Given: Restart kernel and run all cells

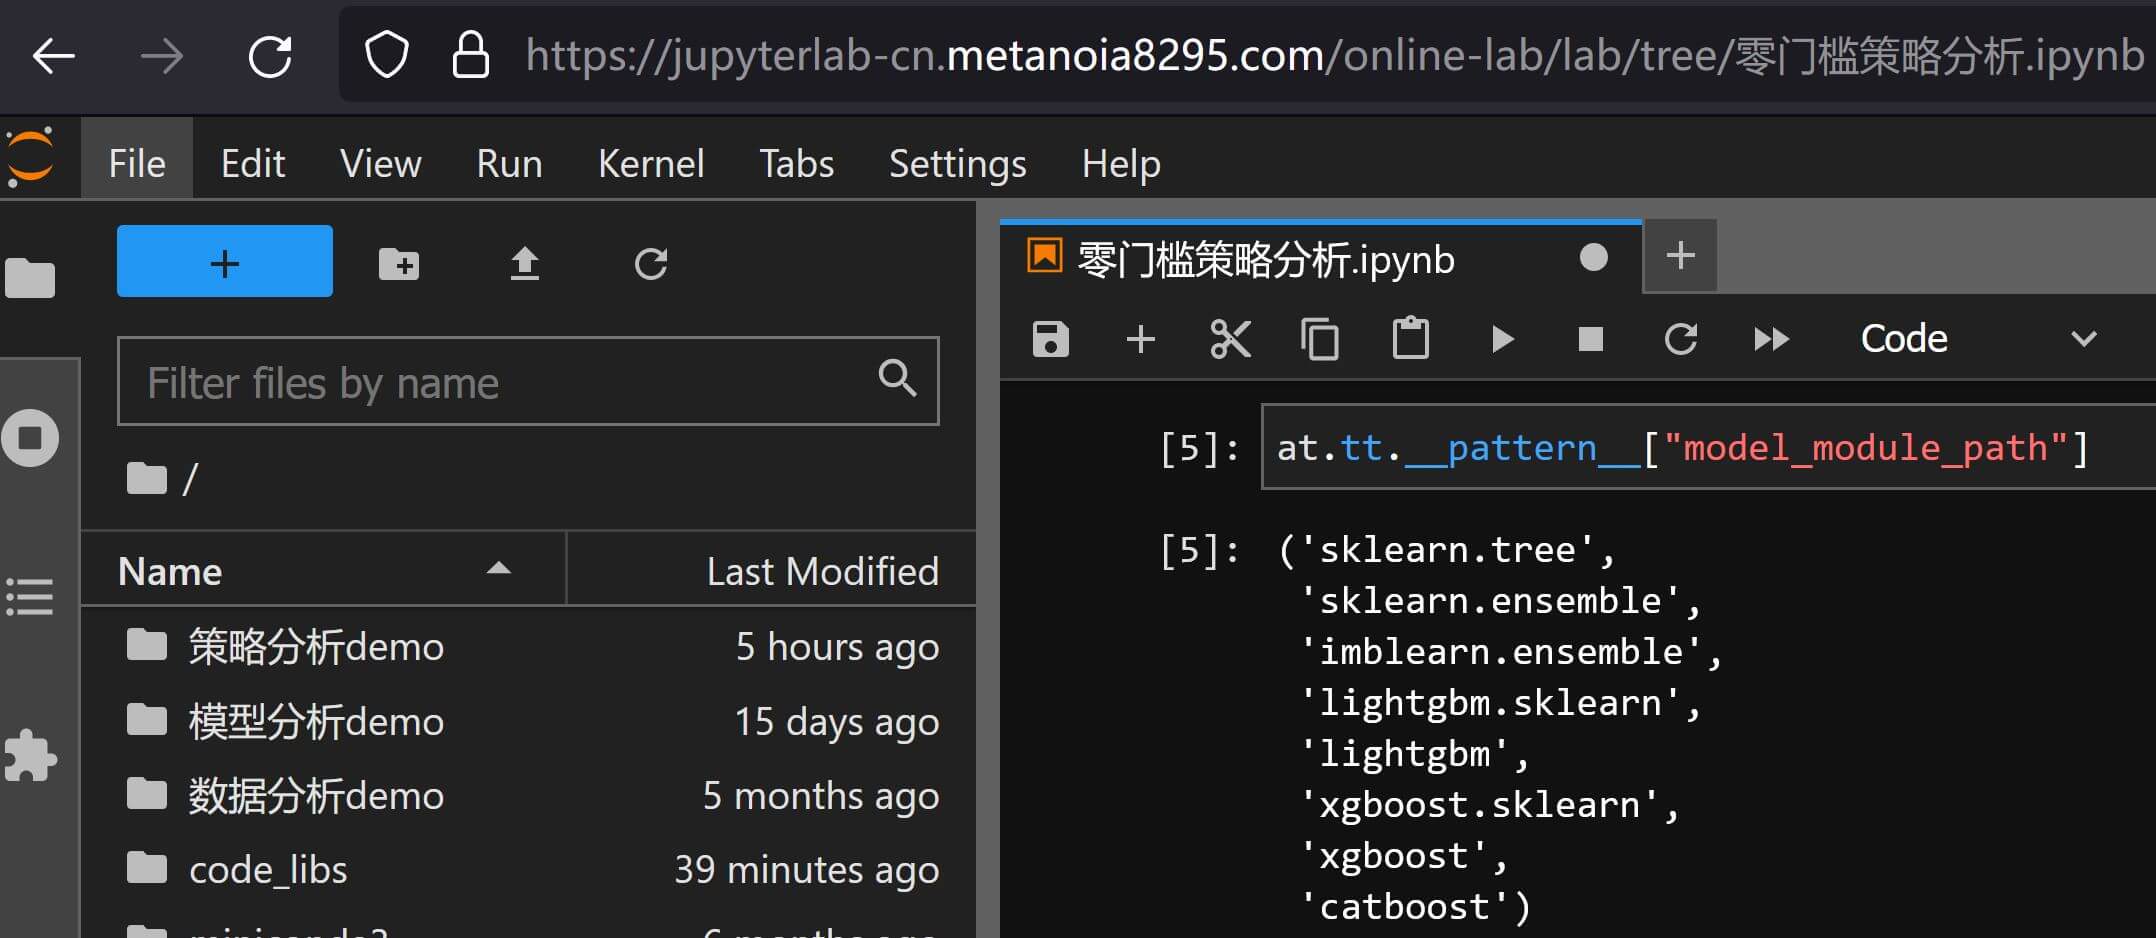Looking at the screenshot, I should pos(1771,339).
